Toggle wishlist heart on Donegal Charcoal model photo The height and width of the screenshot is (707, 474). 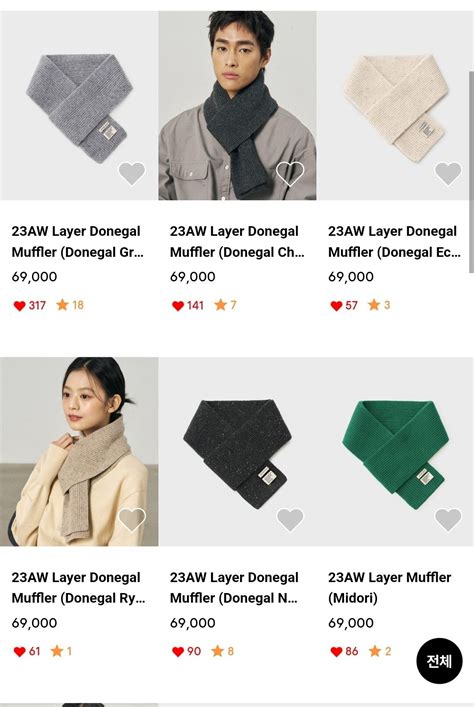coord(290,173)
